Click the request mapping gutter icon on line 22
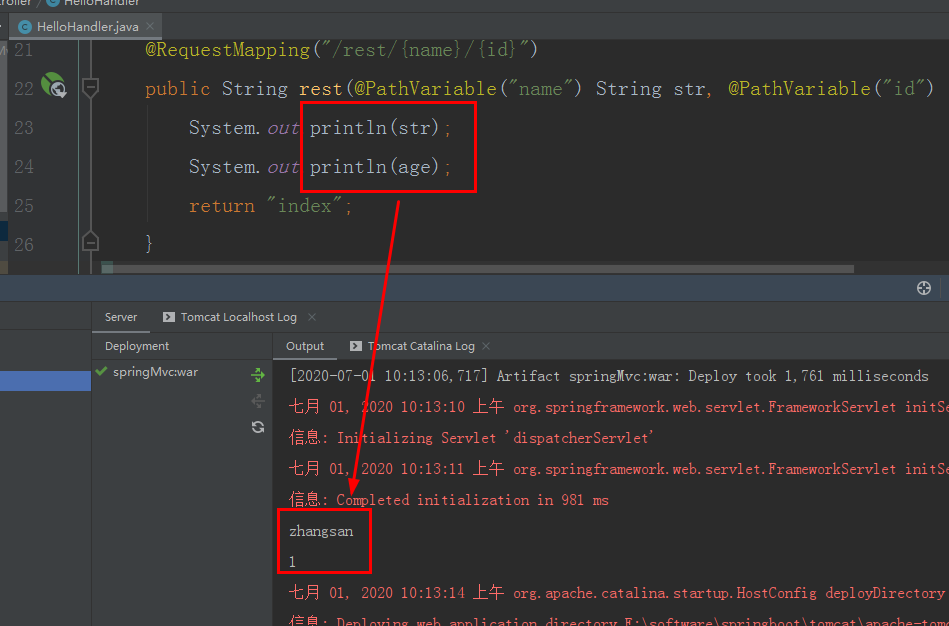 [x=54, y=85]
